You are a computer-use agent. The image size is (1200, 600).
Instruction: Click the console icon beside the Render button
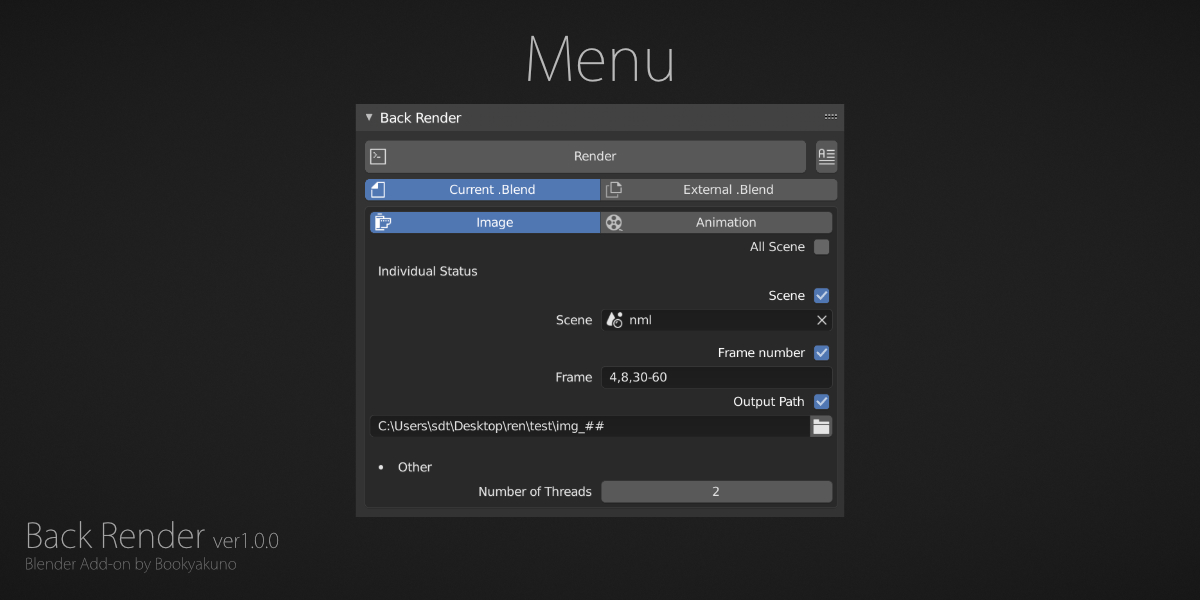click(x=378, y=156)
